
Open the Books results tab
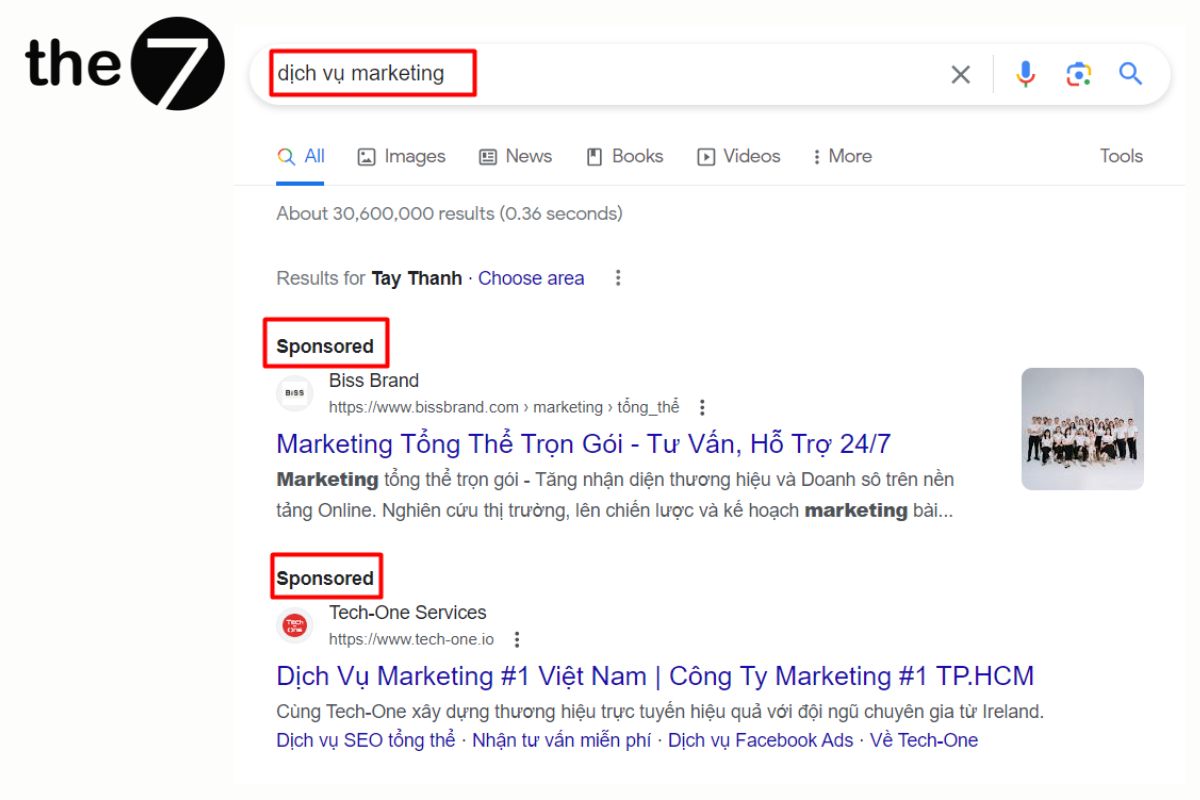pyautogui.click(x=624, y=156)
